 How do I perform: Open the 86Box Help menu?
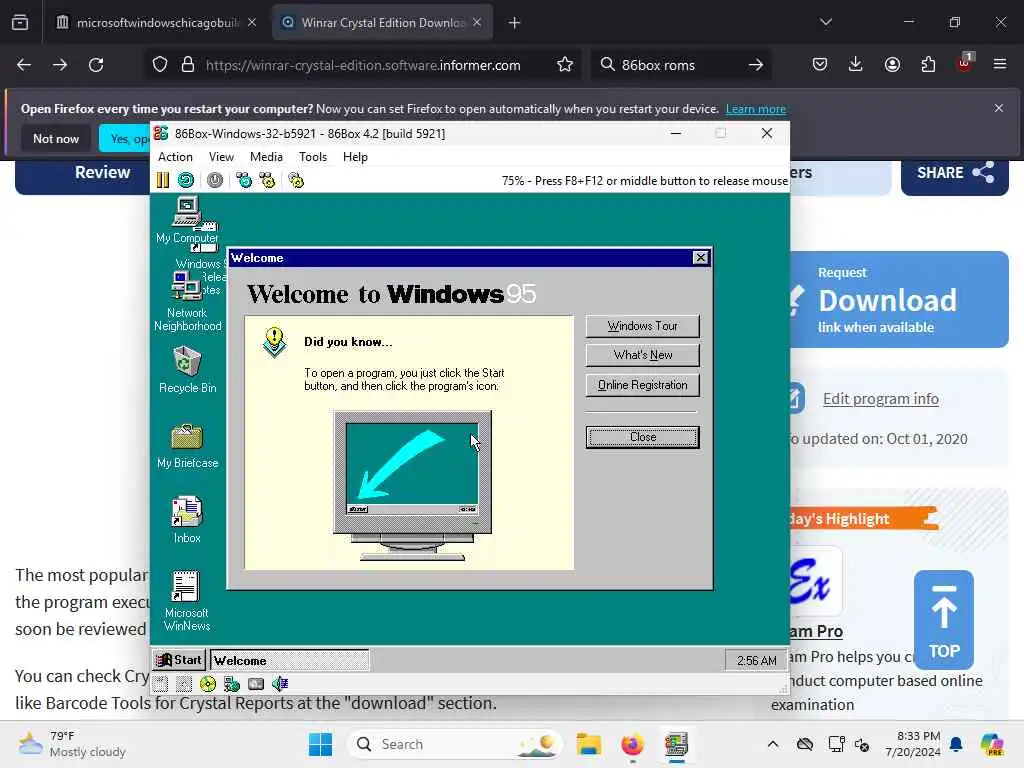tap(355, 157)
